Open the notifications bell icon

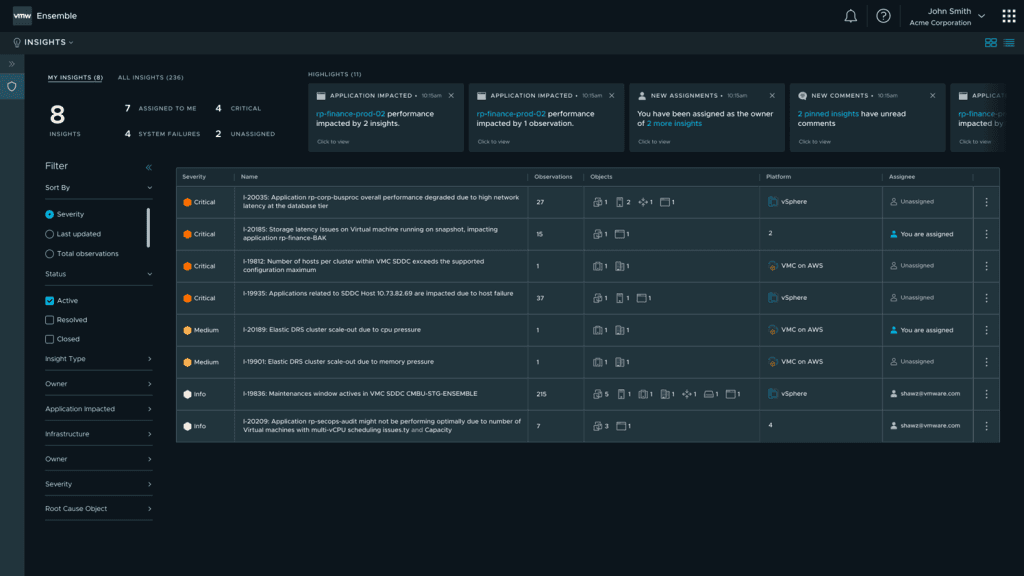point(851,16)
